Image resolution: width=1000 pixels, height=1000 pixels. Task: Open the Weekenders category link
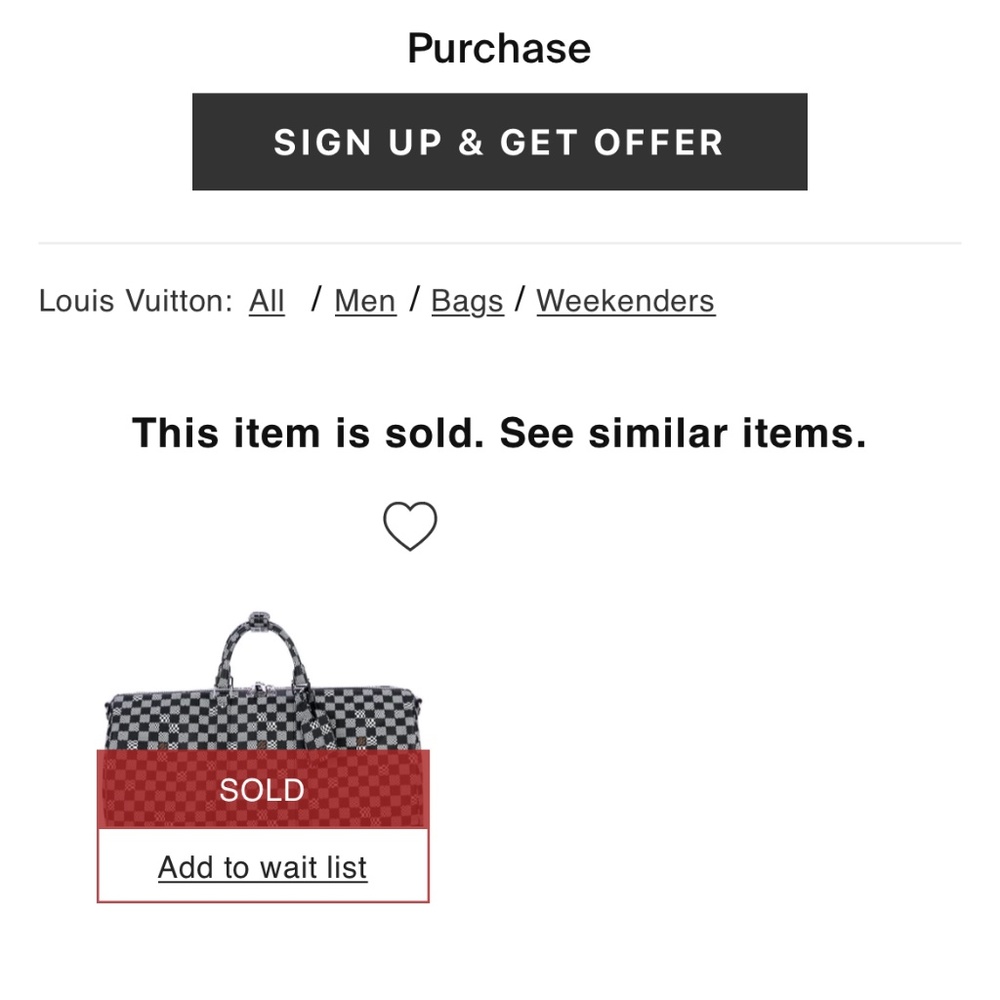(x=625, y=301)
